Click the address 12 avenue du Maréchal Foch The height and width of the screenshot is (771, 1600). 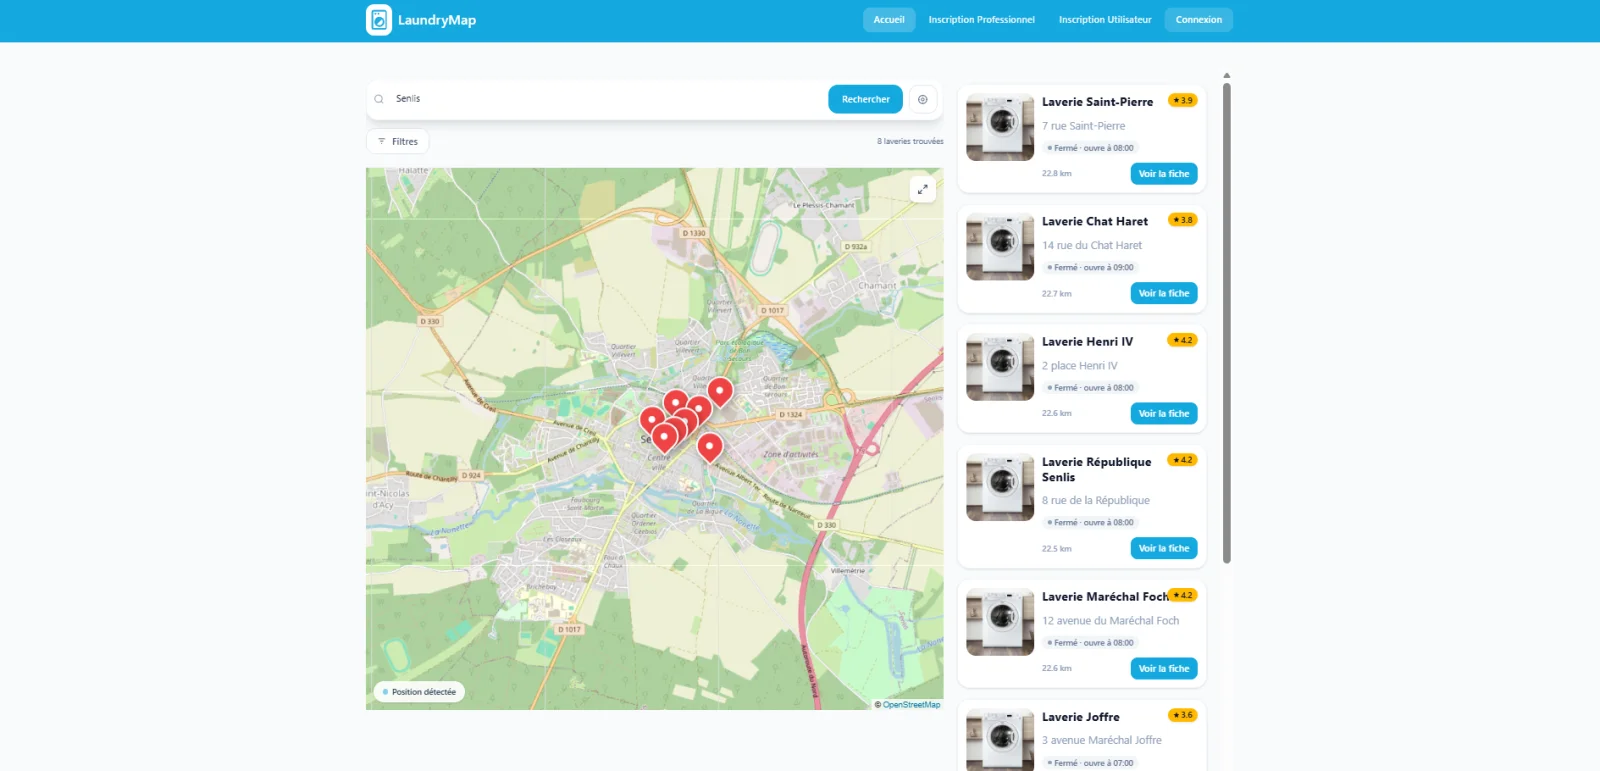pos(1111,621)
